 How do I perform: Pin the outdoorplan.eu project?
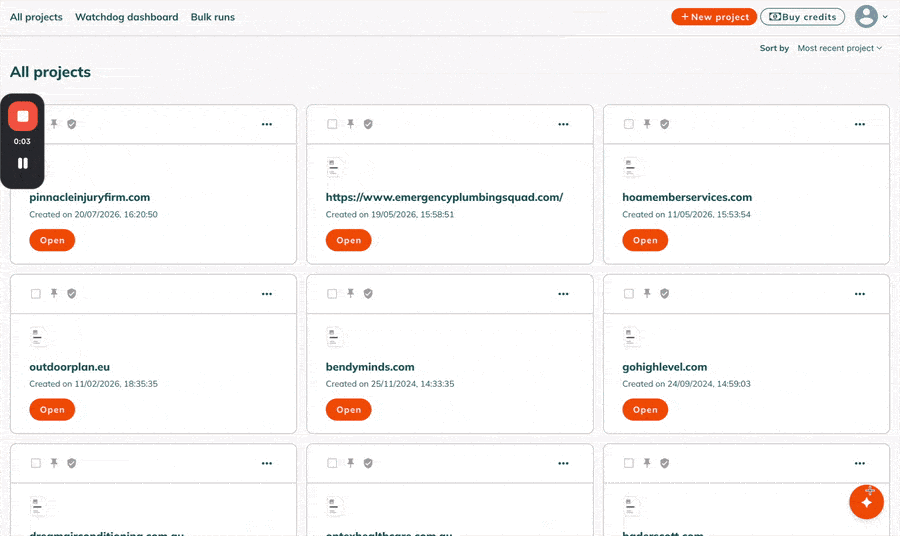point(54,293)
